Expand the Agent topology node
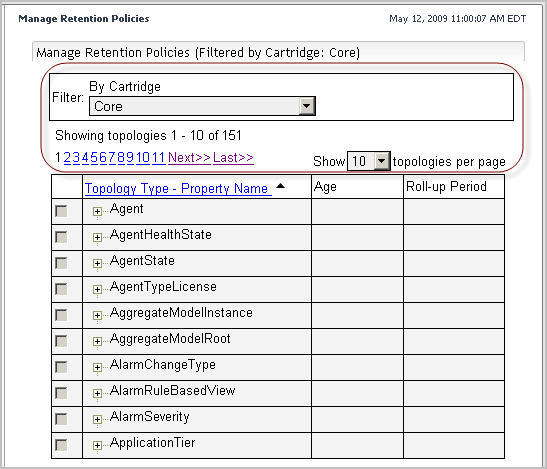Screen dimensions: 547x469 (97, 211)
